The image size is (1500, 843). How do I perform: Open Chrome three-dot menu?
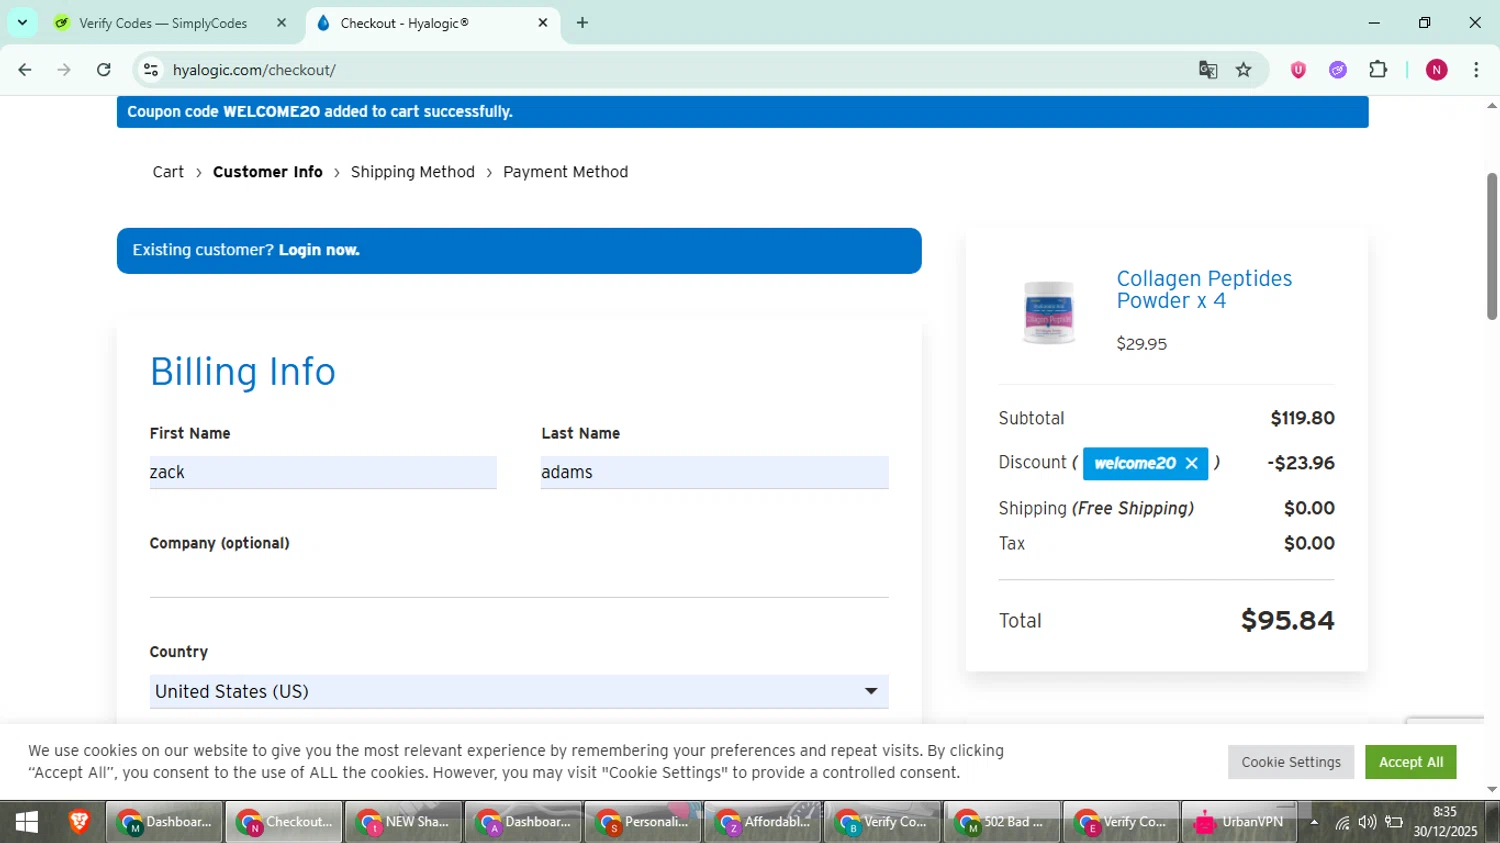tap(1476, 70)
